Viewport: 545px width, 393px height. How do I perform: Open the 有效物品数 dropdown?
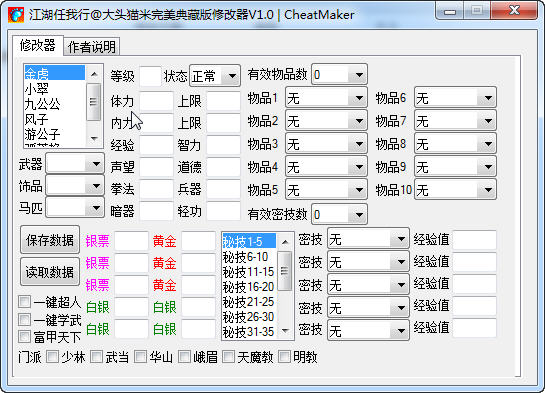[x=339, y=74]
